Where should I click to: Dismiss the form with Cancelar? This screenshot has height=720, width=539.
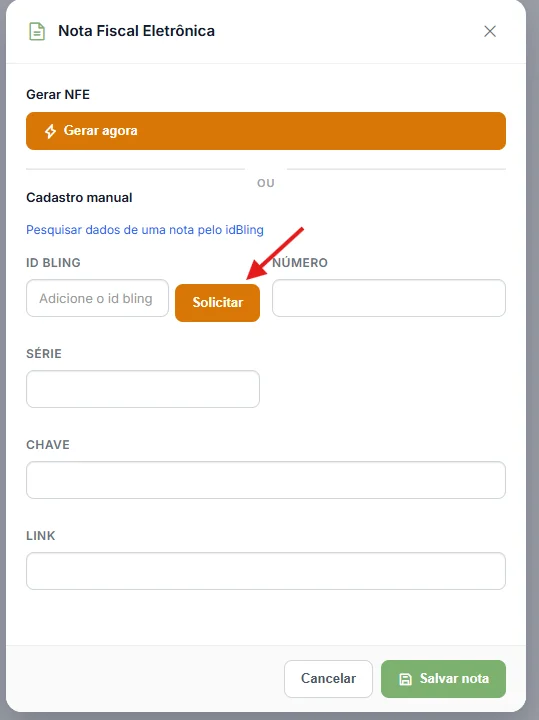[x=328, y=679]
